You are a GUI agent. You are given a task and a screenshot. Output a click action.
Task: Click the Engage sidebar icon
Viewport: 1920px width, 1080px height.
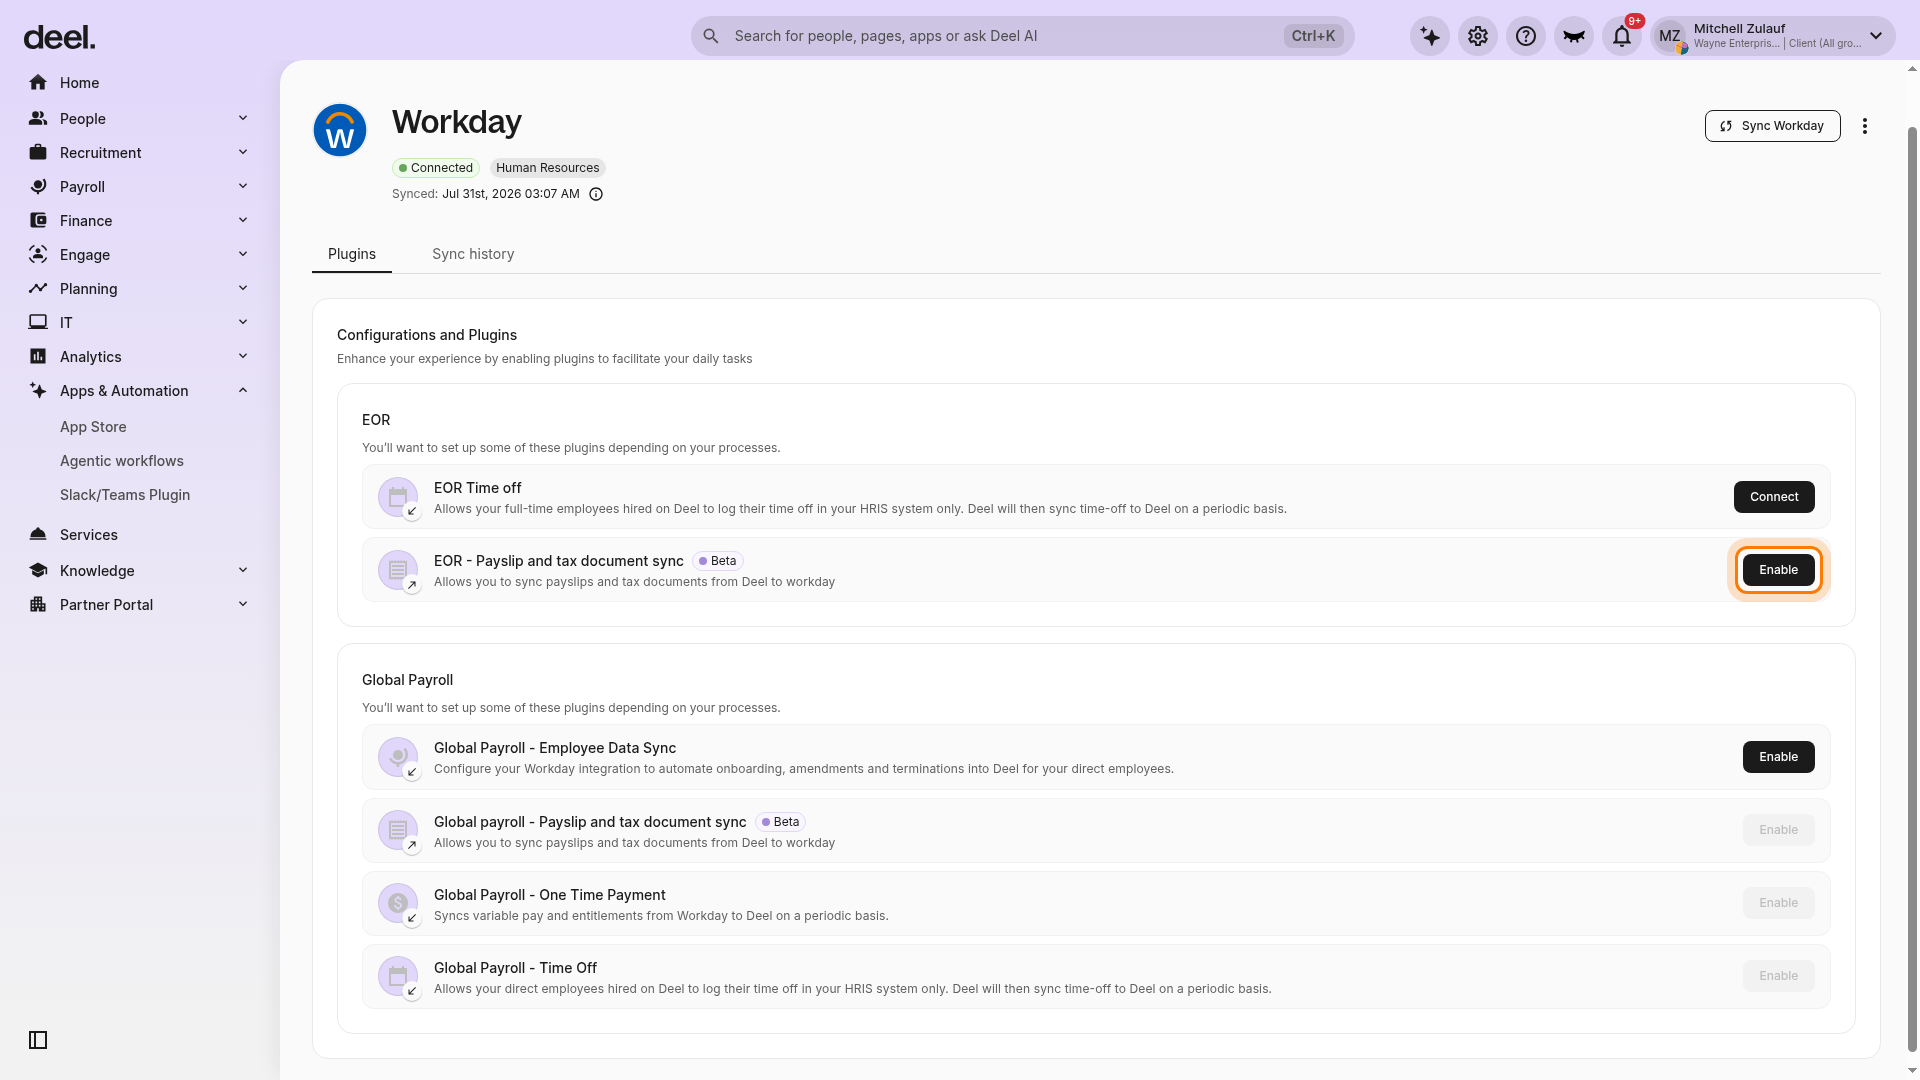[38, 254]
